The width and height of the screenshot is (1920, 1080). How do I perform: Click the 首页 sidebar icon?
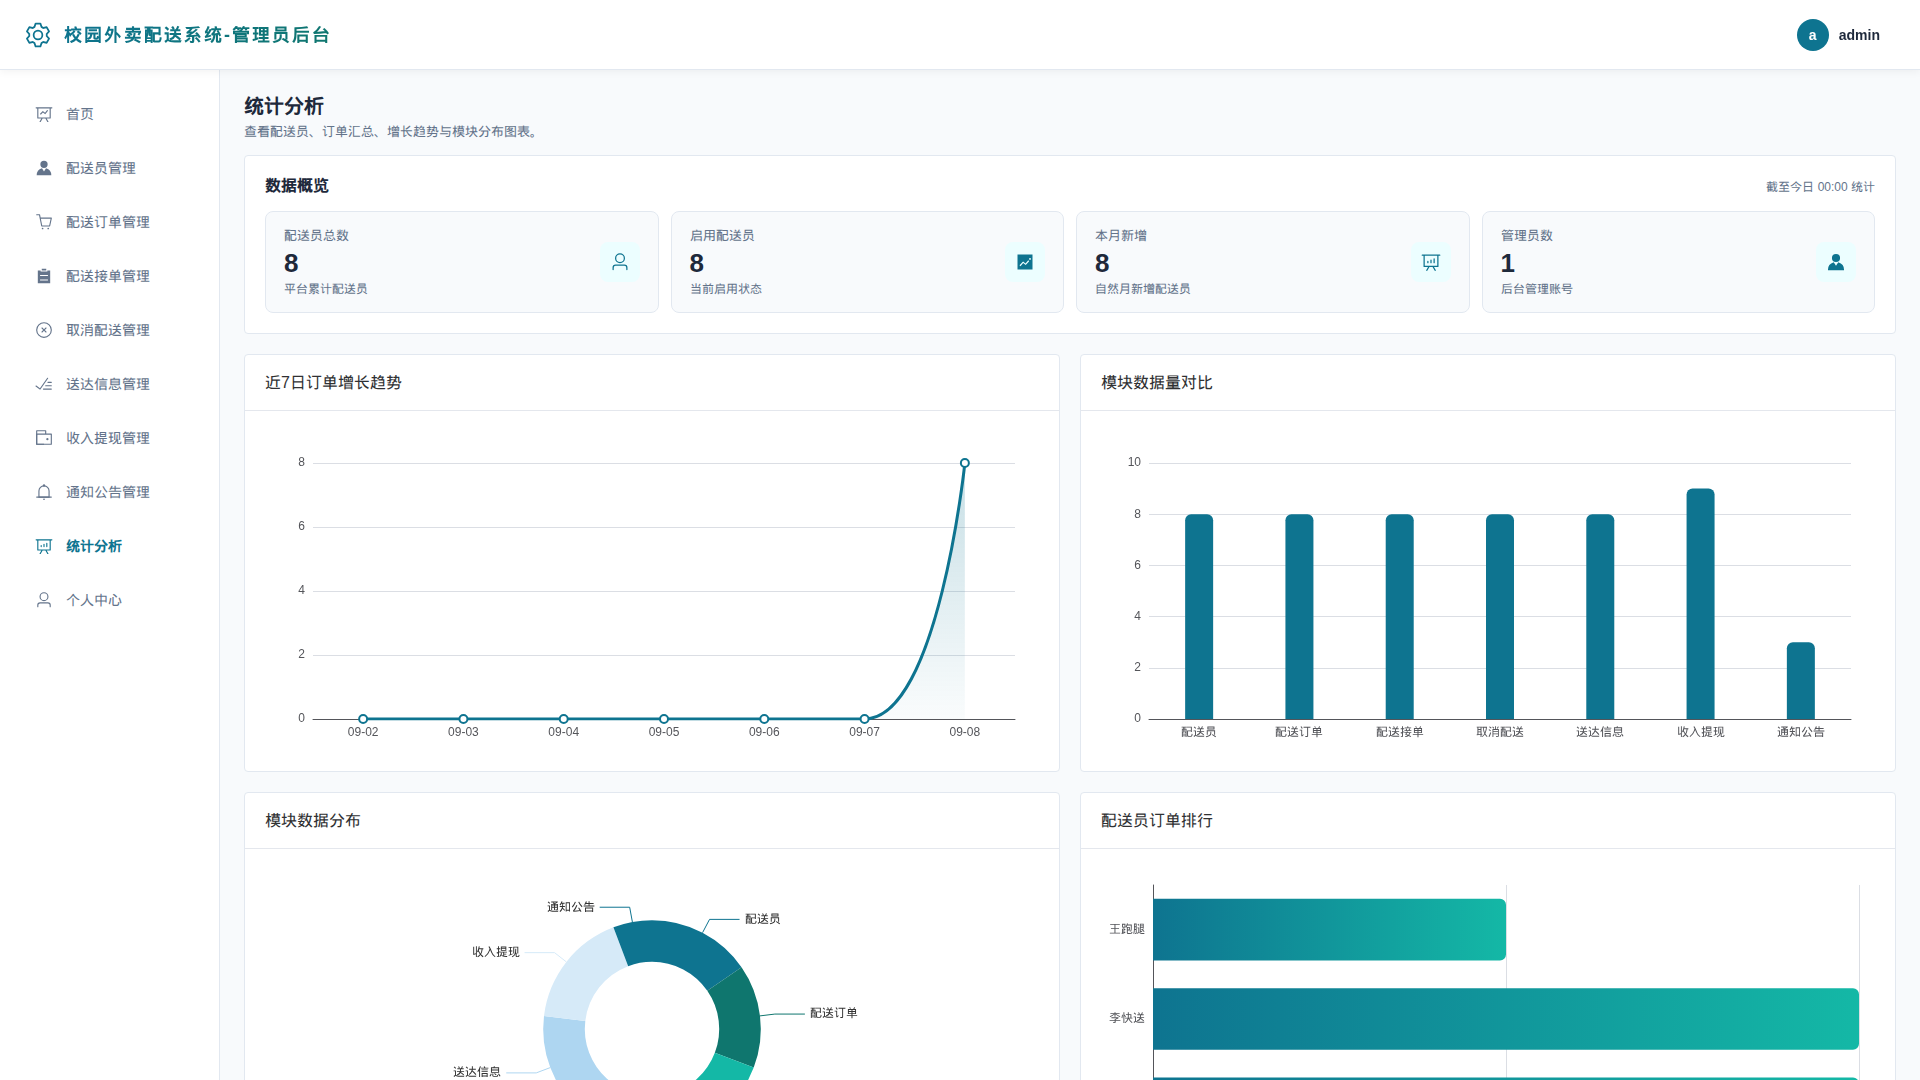[44, 114]
